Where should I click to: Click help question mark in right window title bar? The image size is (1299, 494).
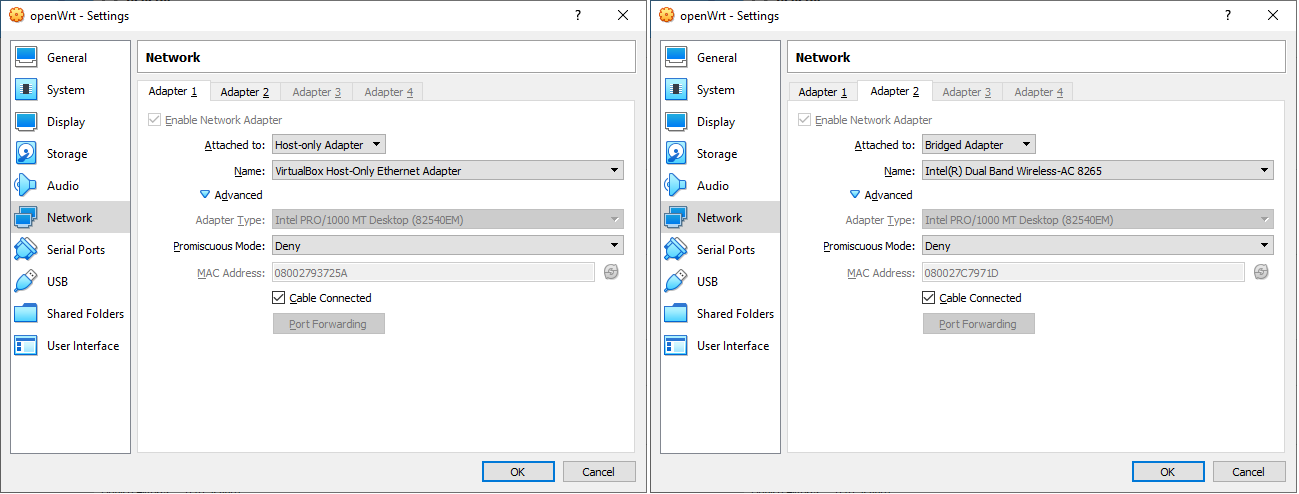1228,15
